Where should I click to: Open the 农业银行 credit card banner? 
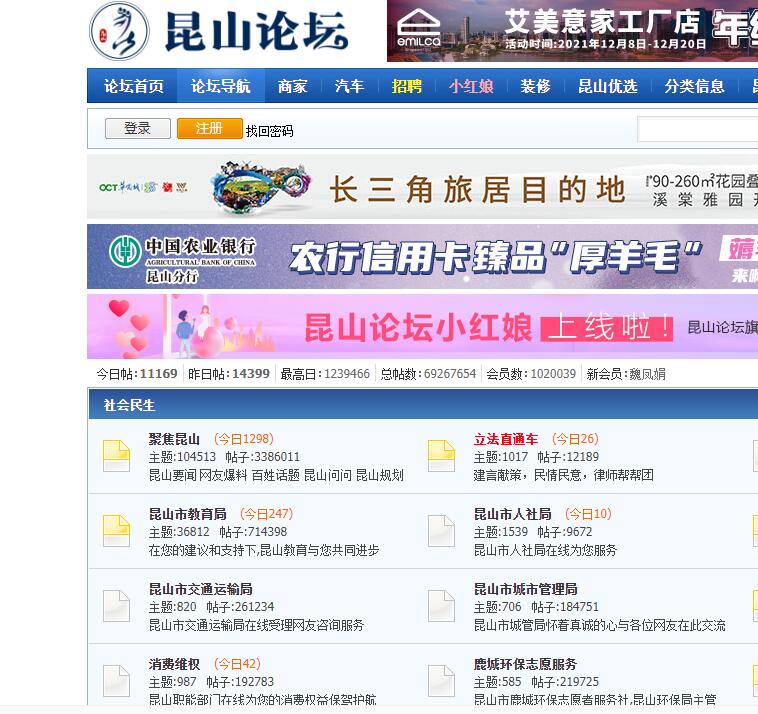point(422,257)
